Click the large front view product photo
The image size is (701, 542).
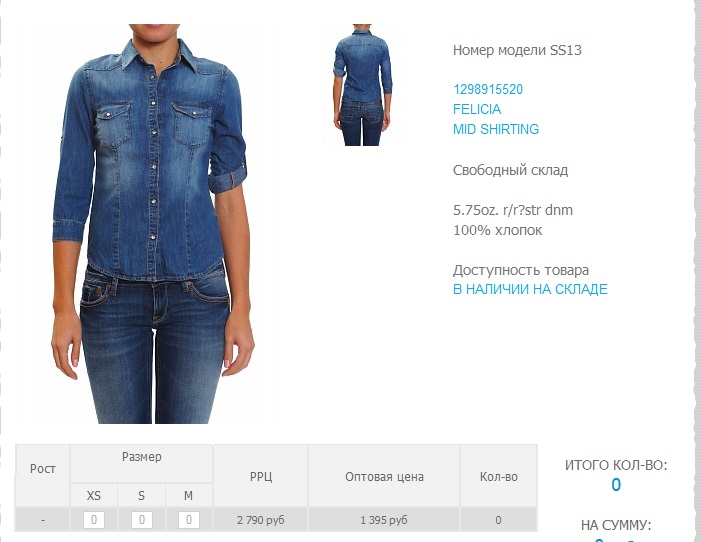(x=153, y=224)
